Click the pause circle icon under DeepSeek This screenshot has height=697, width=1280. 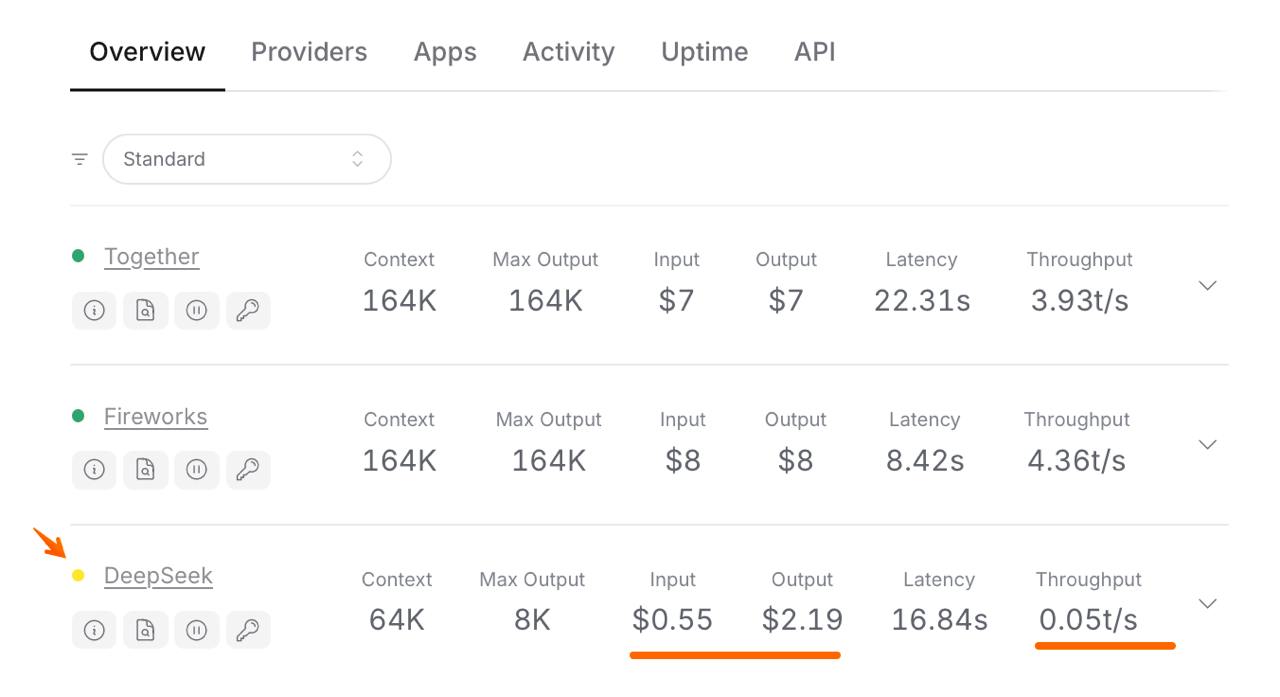click(x=196, y=630)
